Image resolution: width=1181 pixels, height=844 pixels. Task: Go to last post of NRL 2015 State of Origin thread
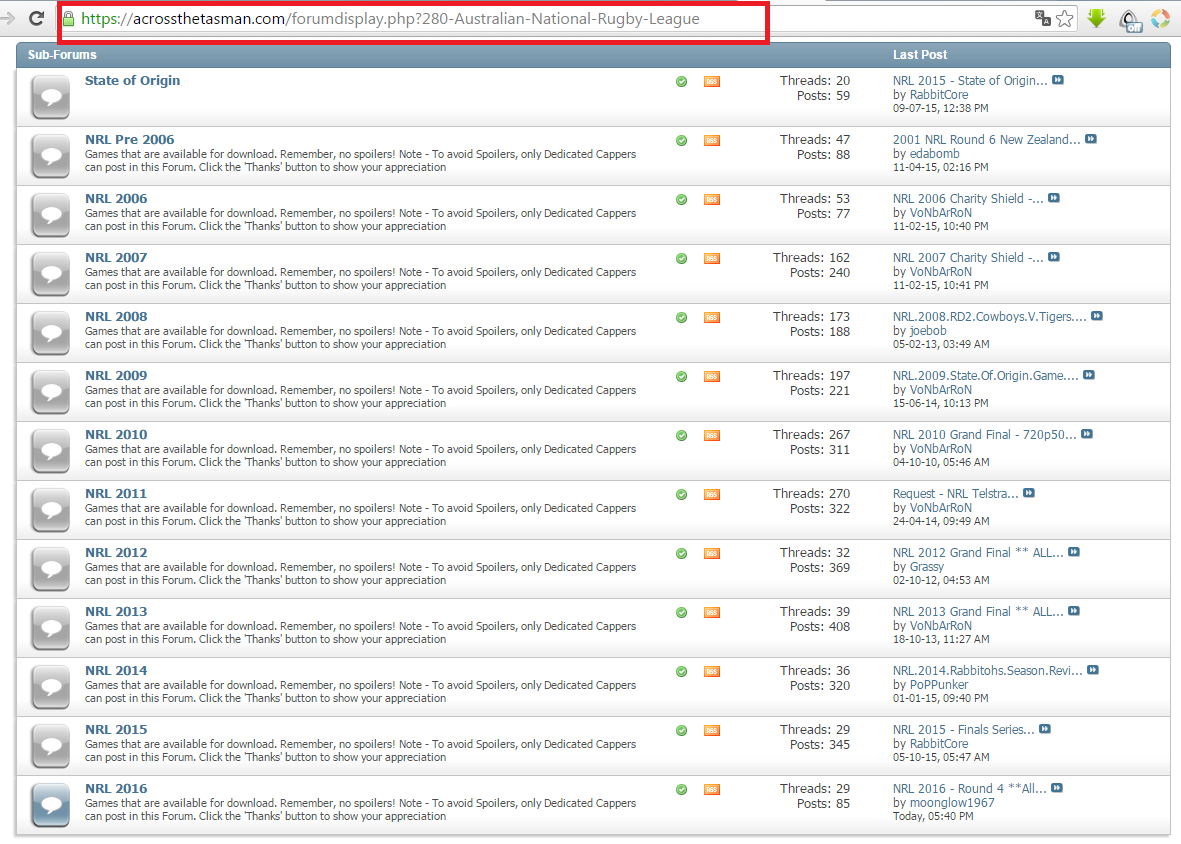click(x=1058, y=80)
